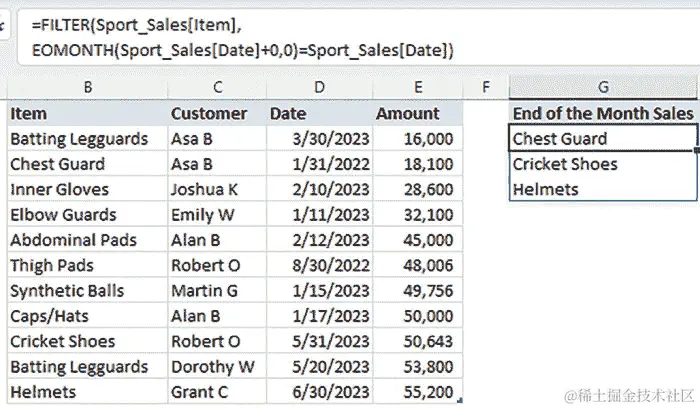Select column B header
The width and height of the screenshot is (700, 409).
88,87
